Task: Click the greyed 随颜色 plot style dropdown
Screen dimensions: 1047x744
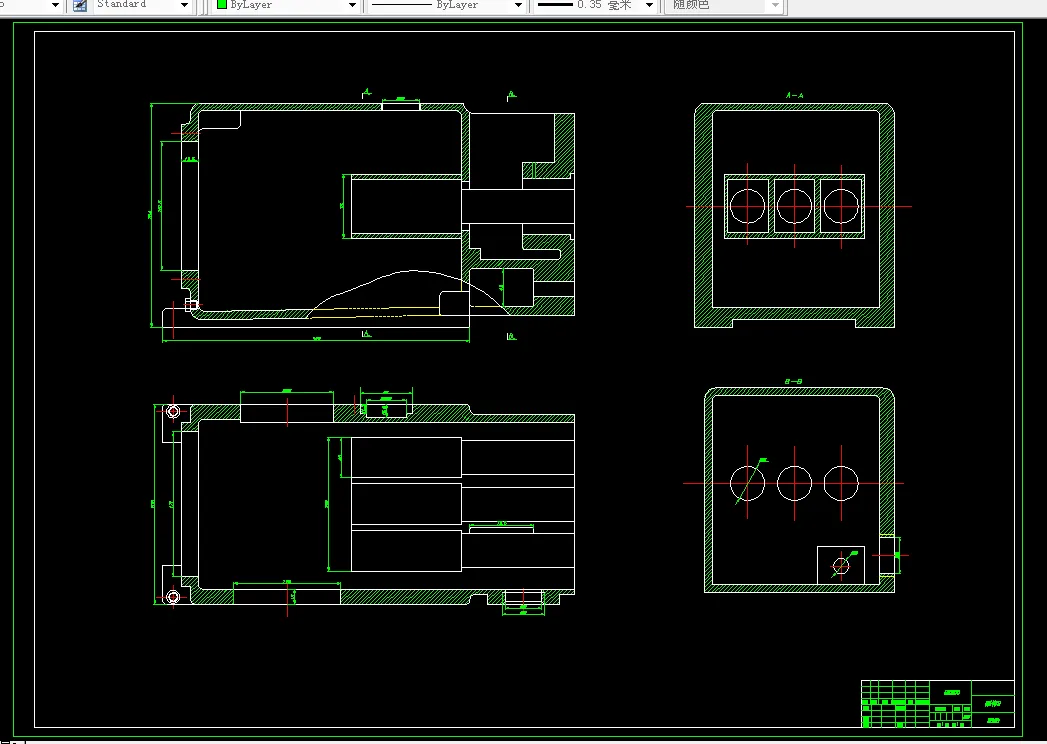Action: coord(724,5)
